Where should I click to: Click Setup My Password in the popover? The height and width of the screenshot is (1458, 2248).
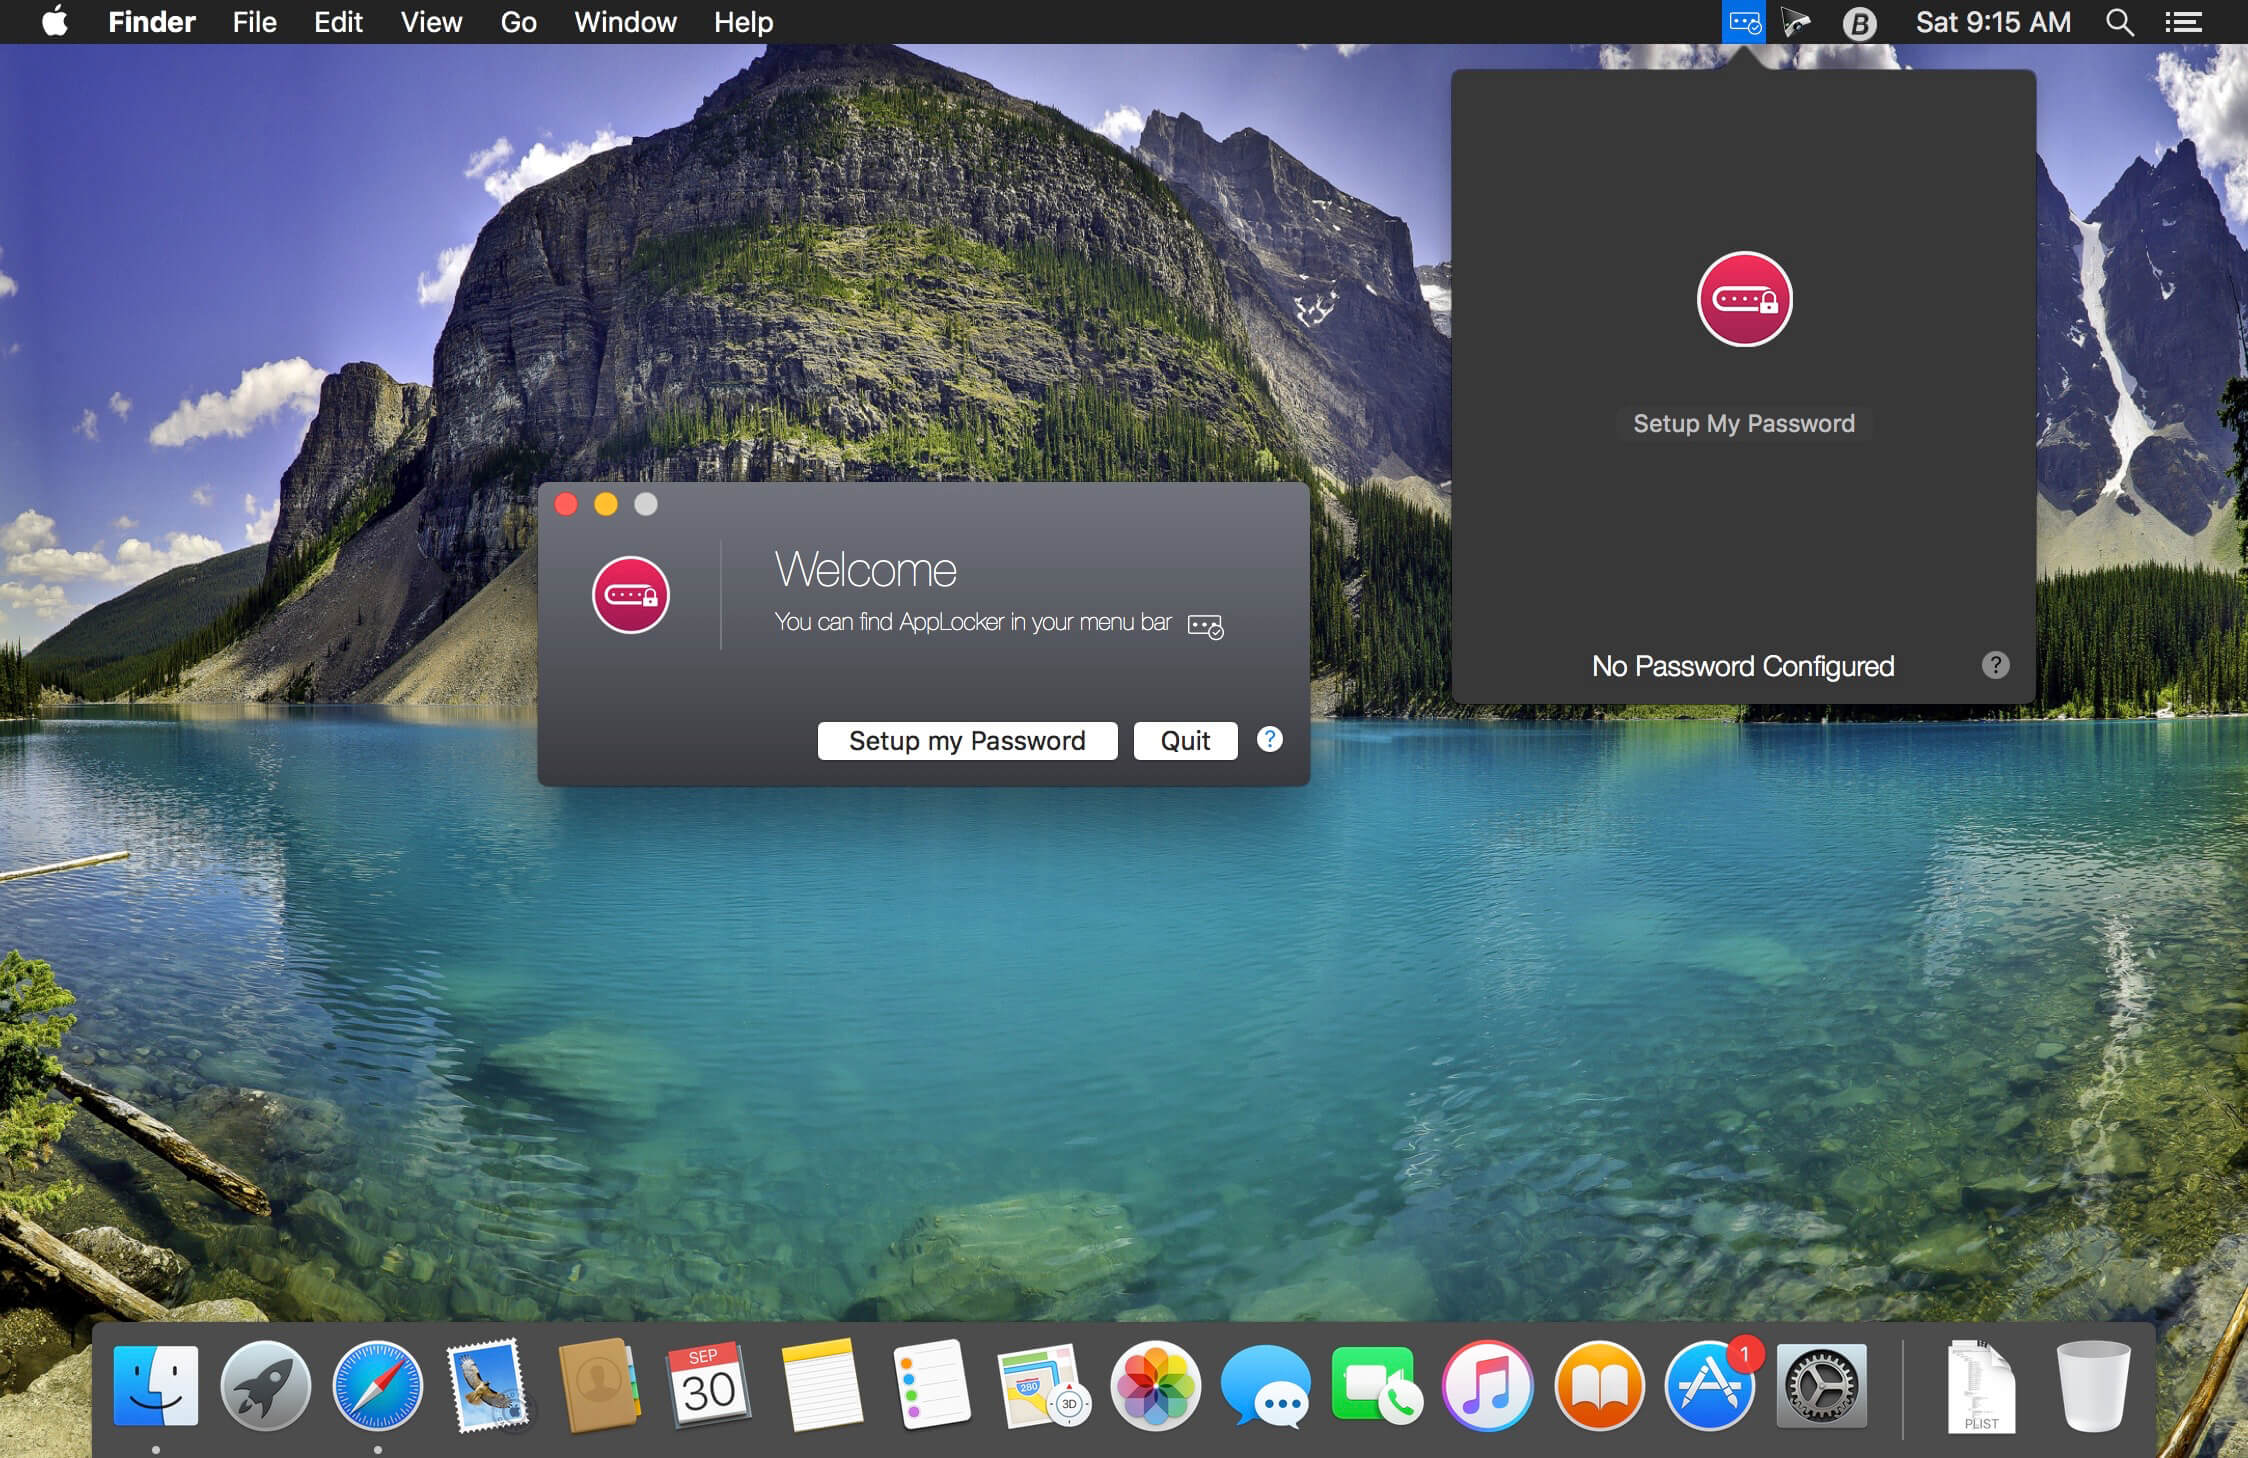pyautogui.click(x=1743, y=423)
